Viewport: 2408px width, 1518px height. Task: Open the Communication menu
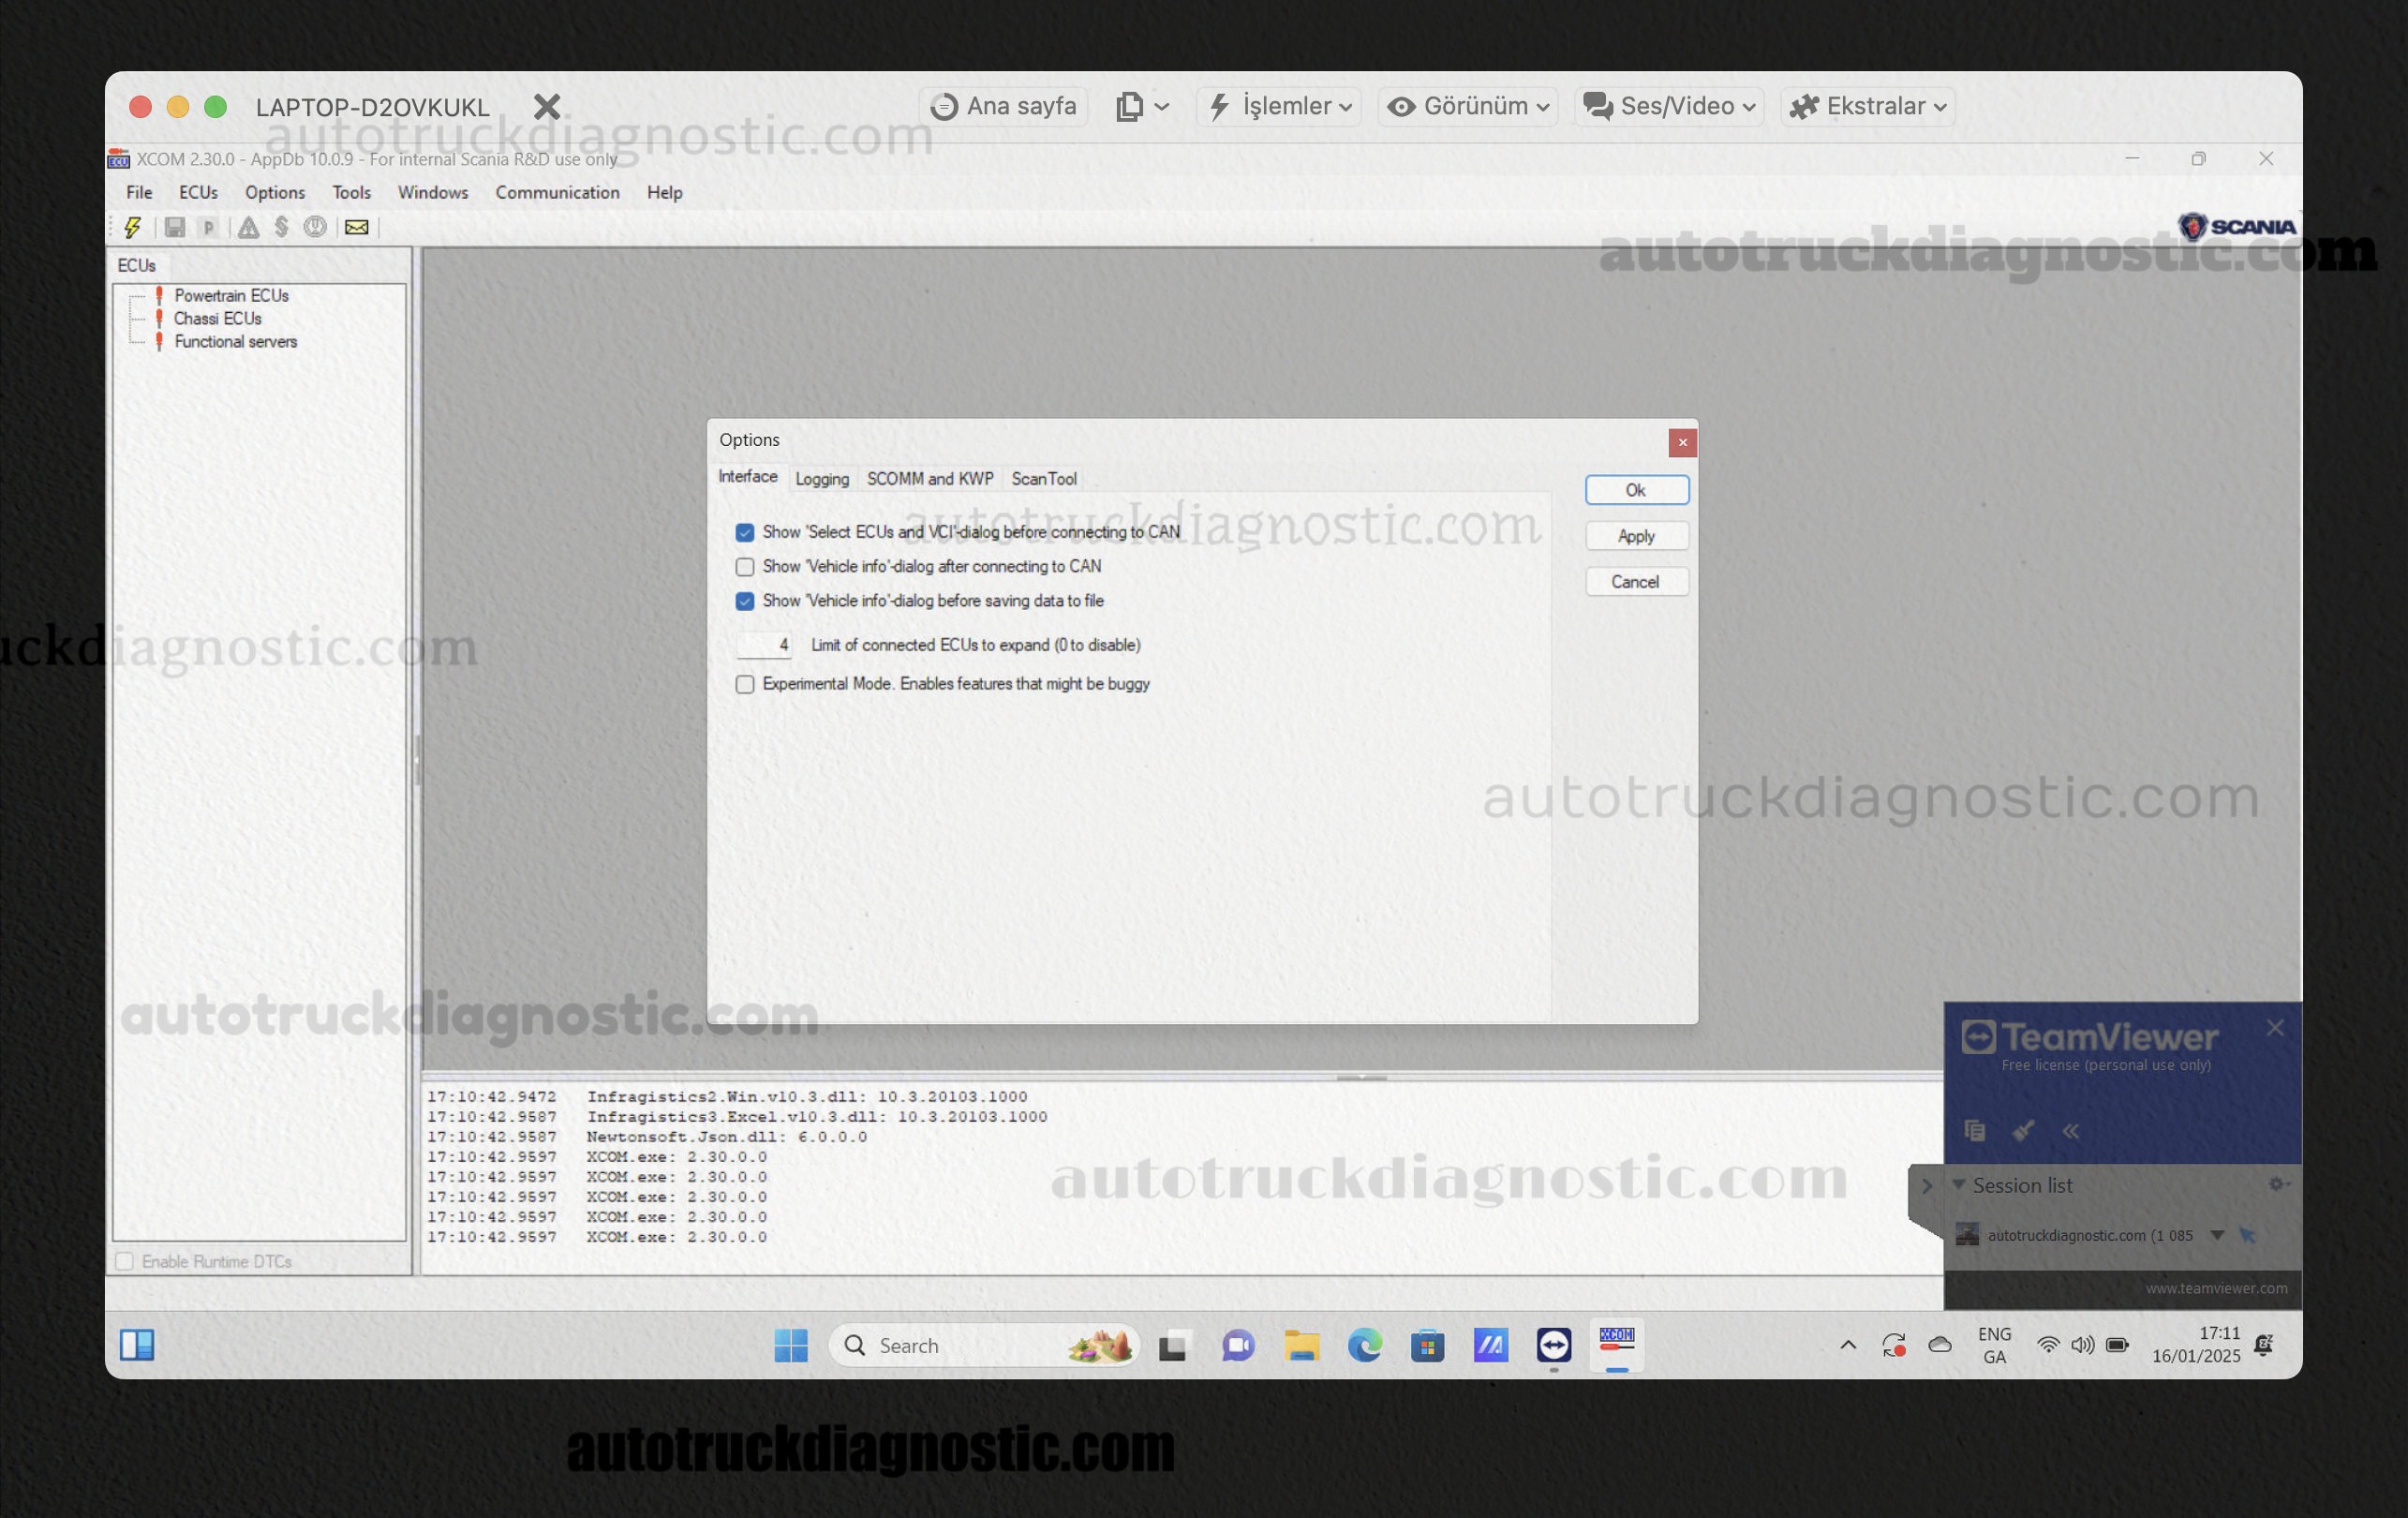pyautogui.click(x=557, y=192)
